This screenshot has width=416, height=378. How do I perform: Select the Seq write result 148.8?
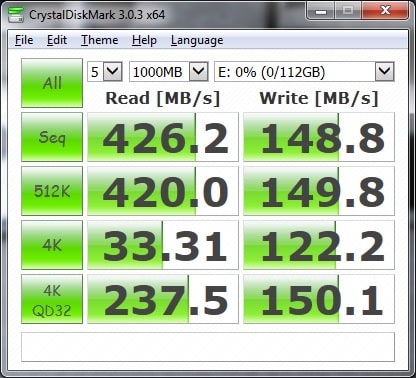coord(319,137)
